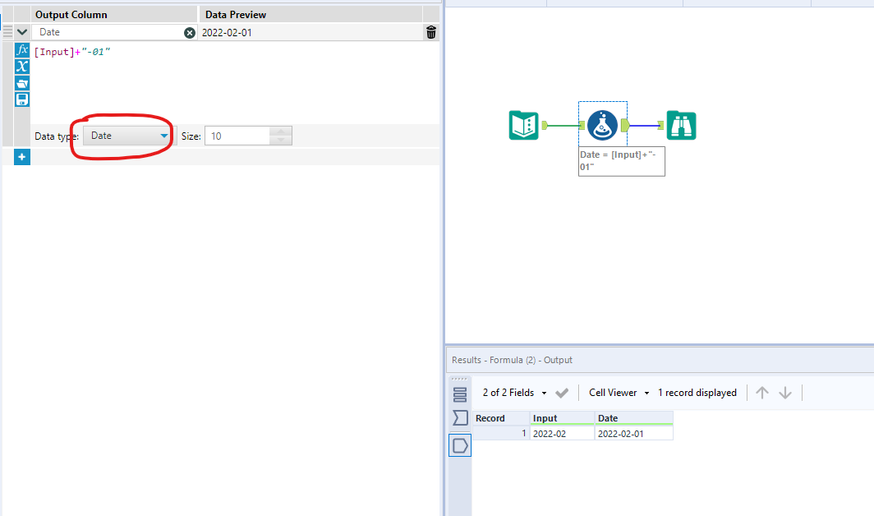
Task: Show the results messages list icon
Action: coord(460,395)
